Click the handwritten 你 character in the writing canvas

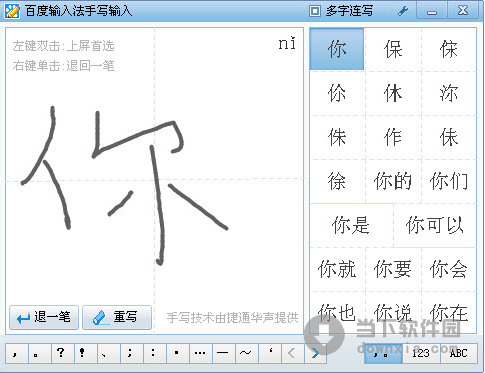pos(125,185)
